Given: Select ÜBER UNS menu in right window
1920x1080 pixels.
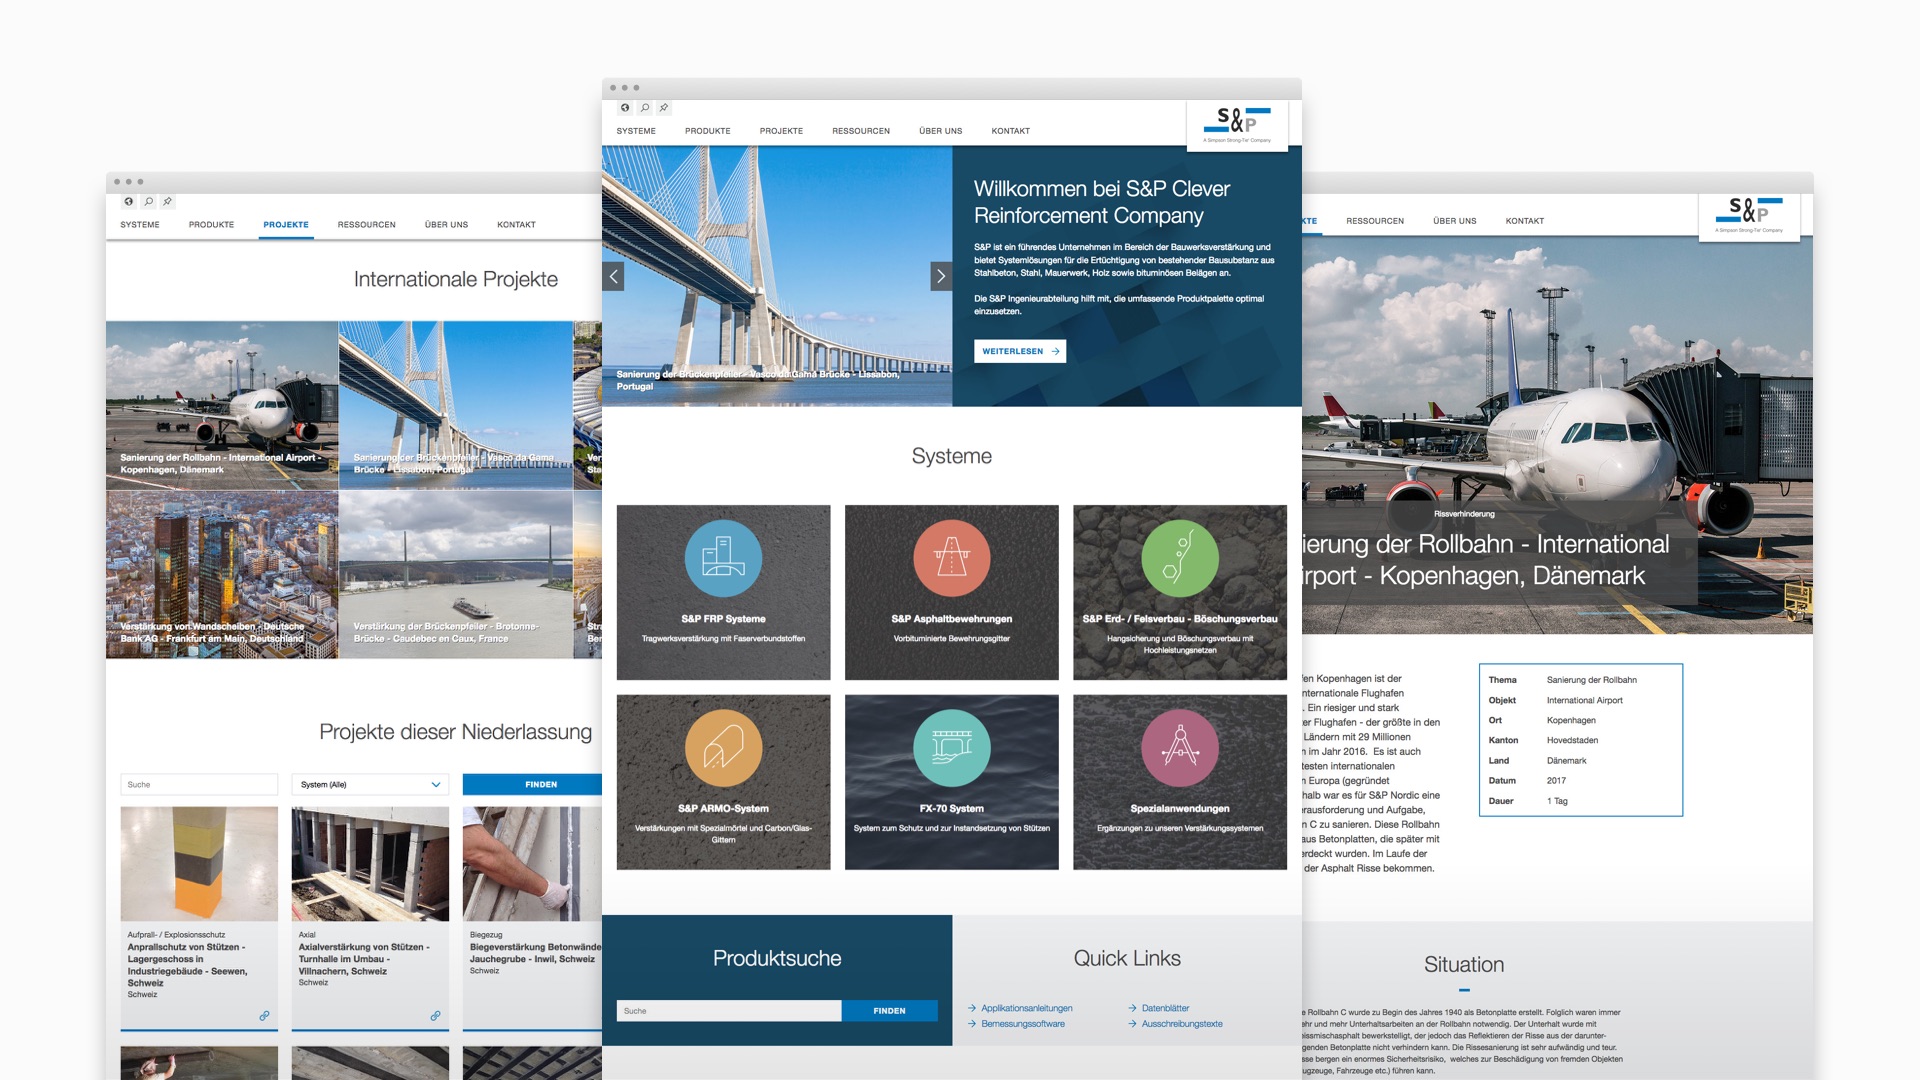Looking at the screenshot, I should 1455,221.
